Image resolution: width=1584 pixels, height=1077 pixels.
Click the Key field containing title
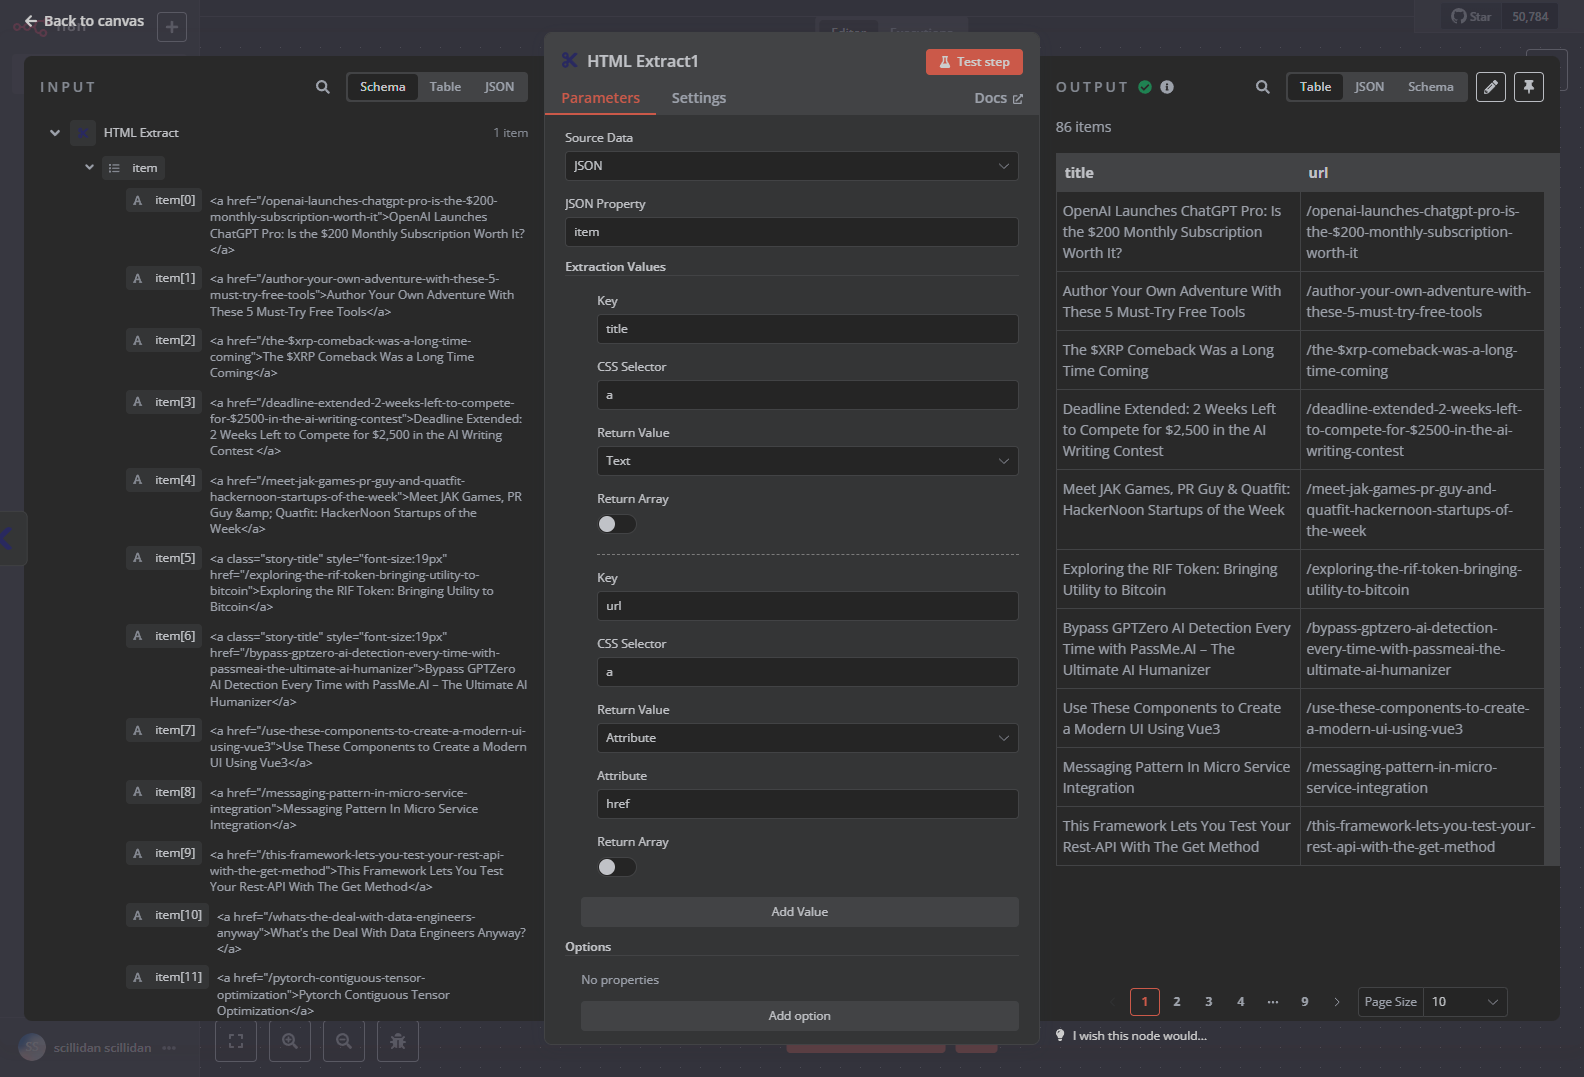[x=808, y=329]
